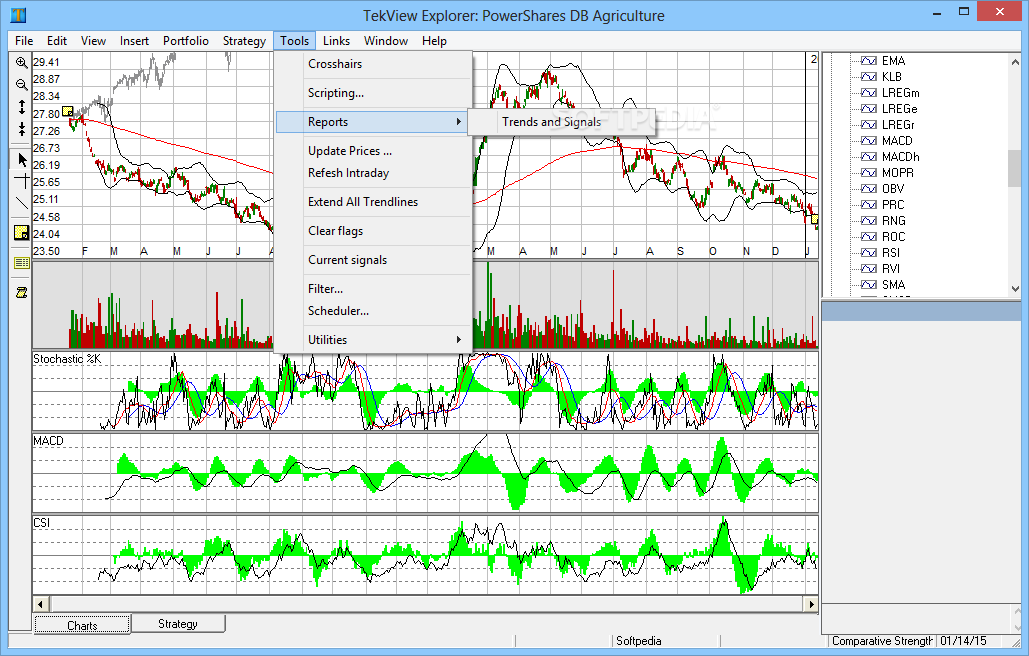The image size is (1029, 656).
Task: Select PRC in the indicator tree
Action: click(893, 205)
